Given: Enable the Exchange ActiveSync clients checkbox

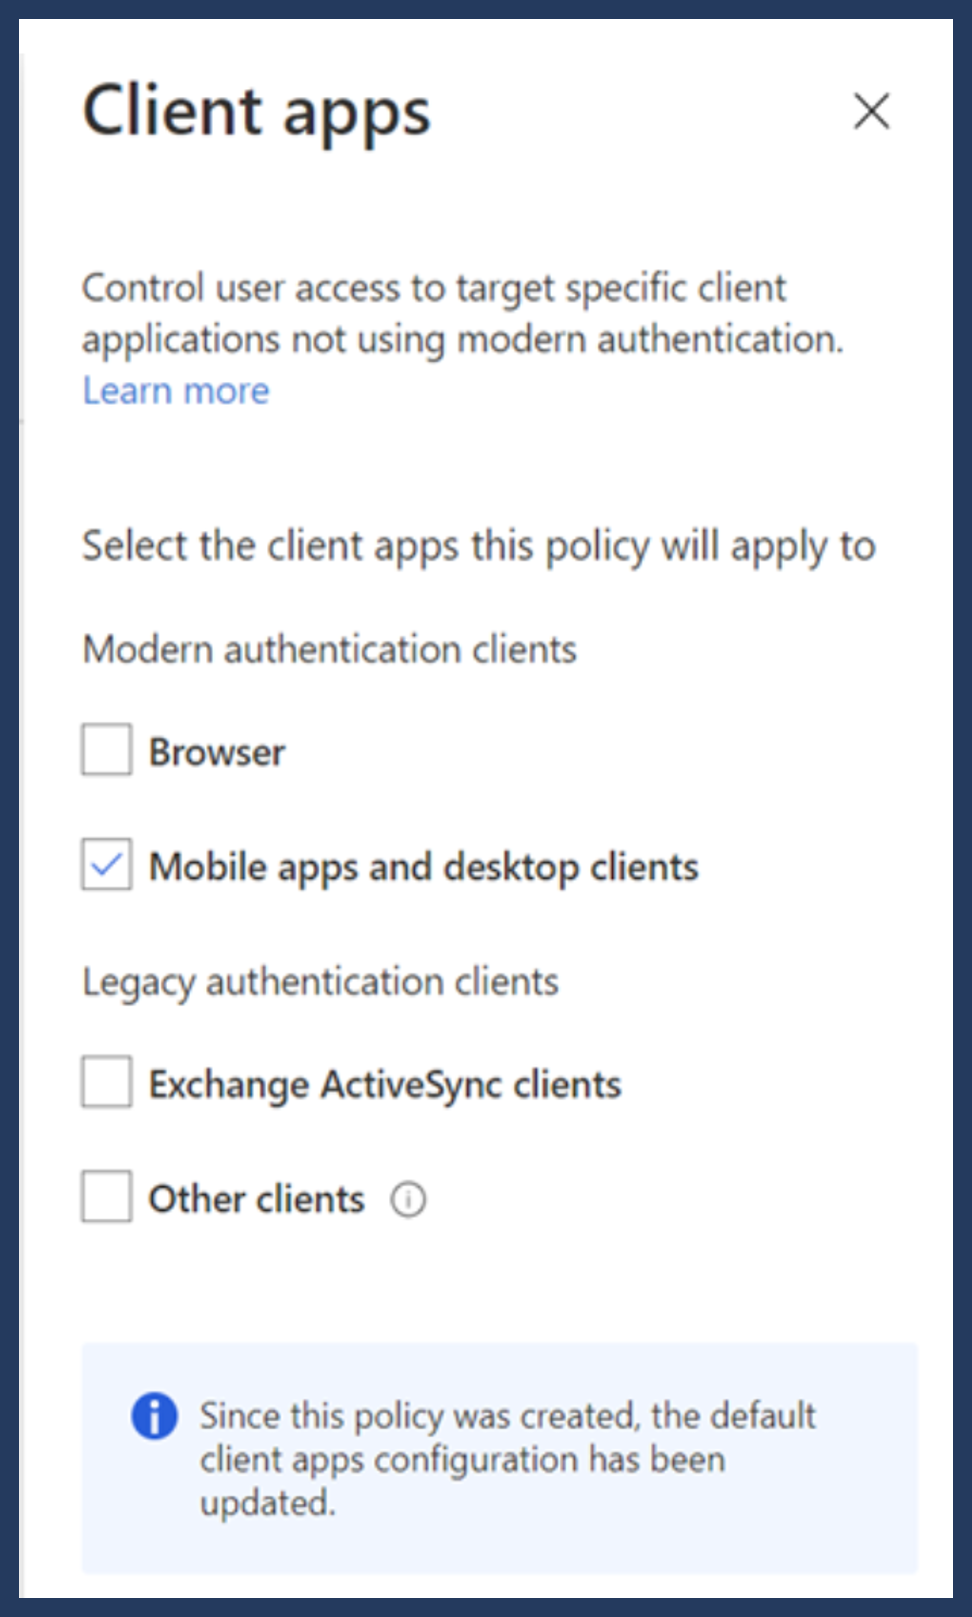Looking at the screenshot, I should [107, 1082].
